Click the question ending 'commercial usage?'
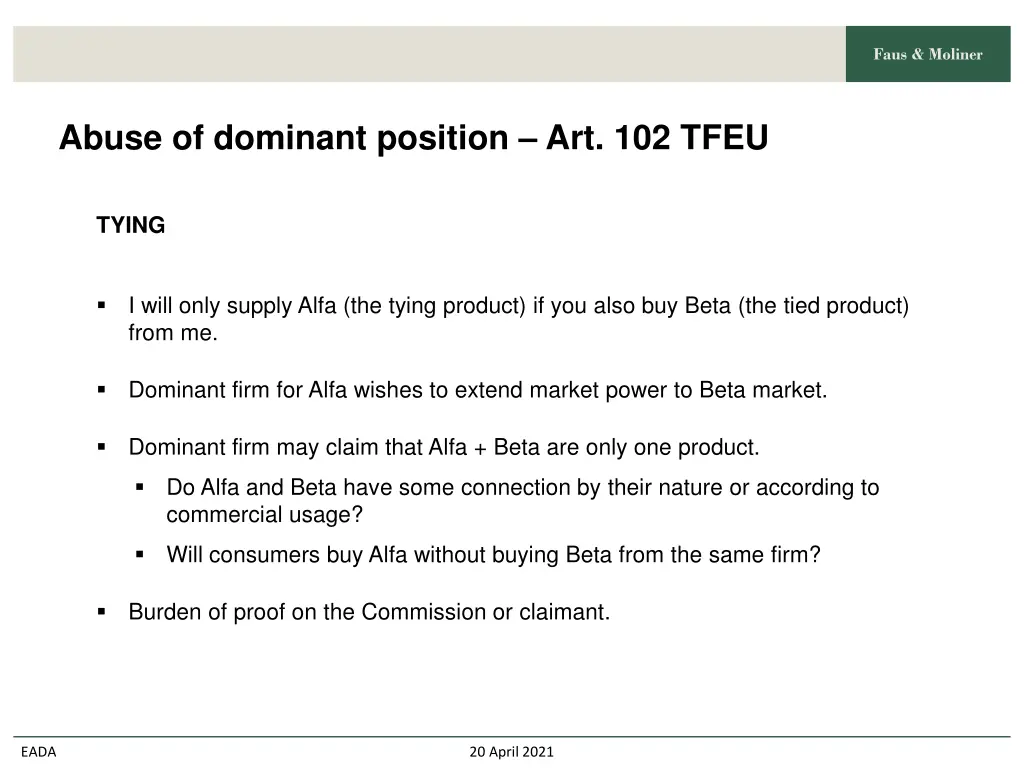The width and height of the screenshot is (1024, 768). [x=522, y=501]
